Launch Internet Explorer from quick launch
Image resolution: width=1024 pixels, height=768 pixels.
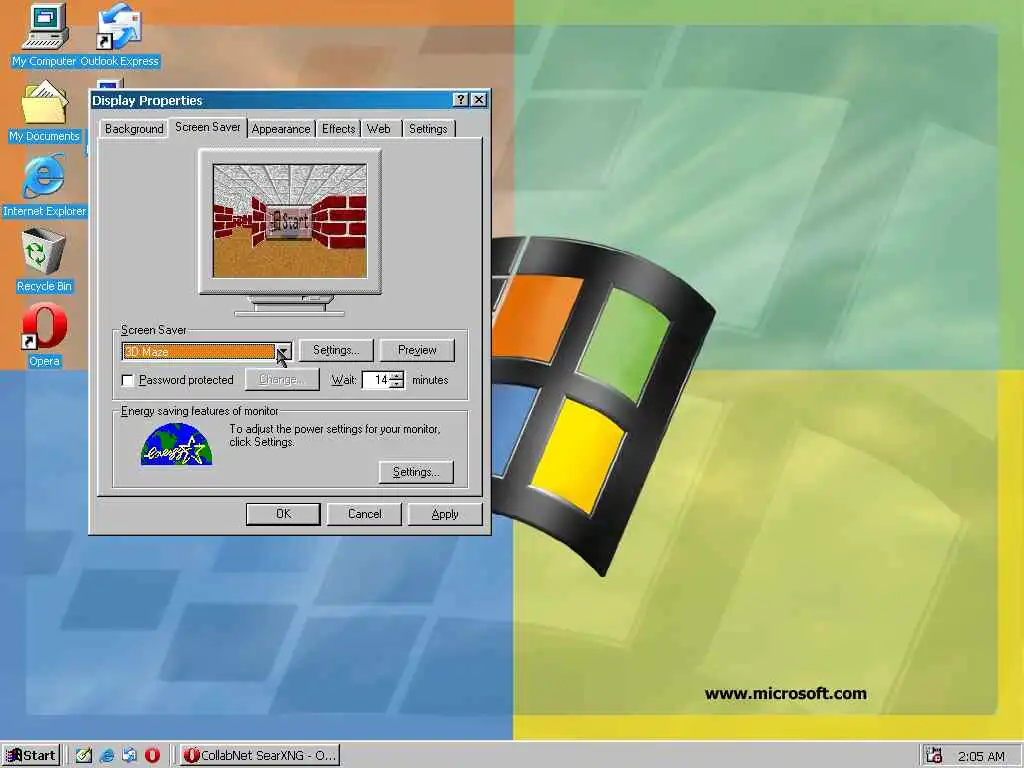tap(106, 756)
